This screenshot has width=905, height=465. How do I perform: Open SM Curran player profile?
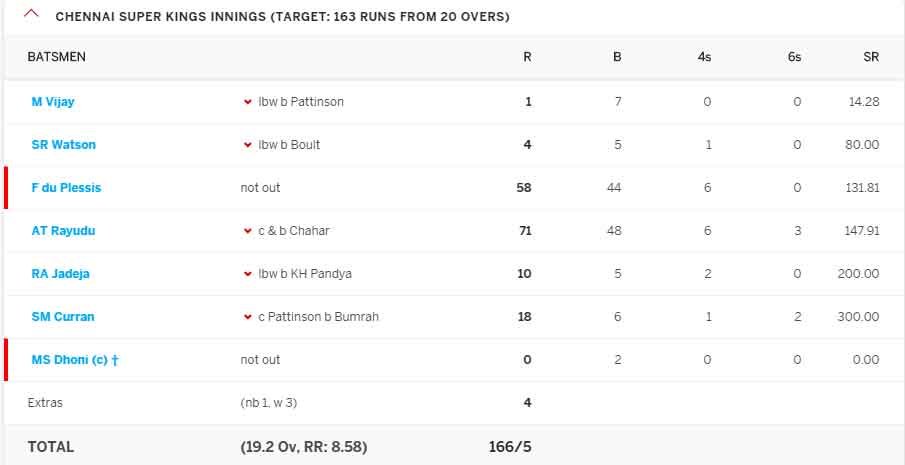tap(63, 317)
